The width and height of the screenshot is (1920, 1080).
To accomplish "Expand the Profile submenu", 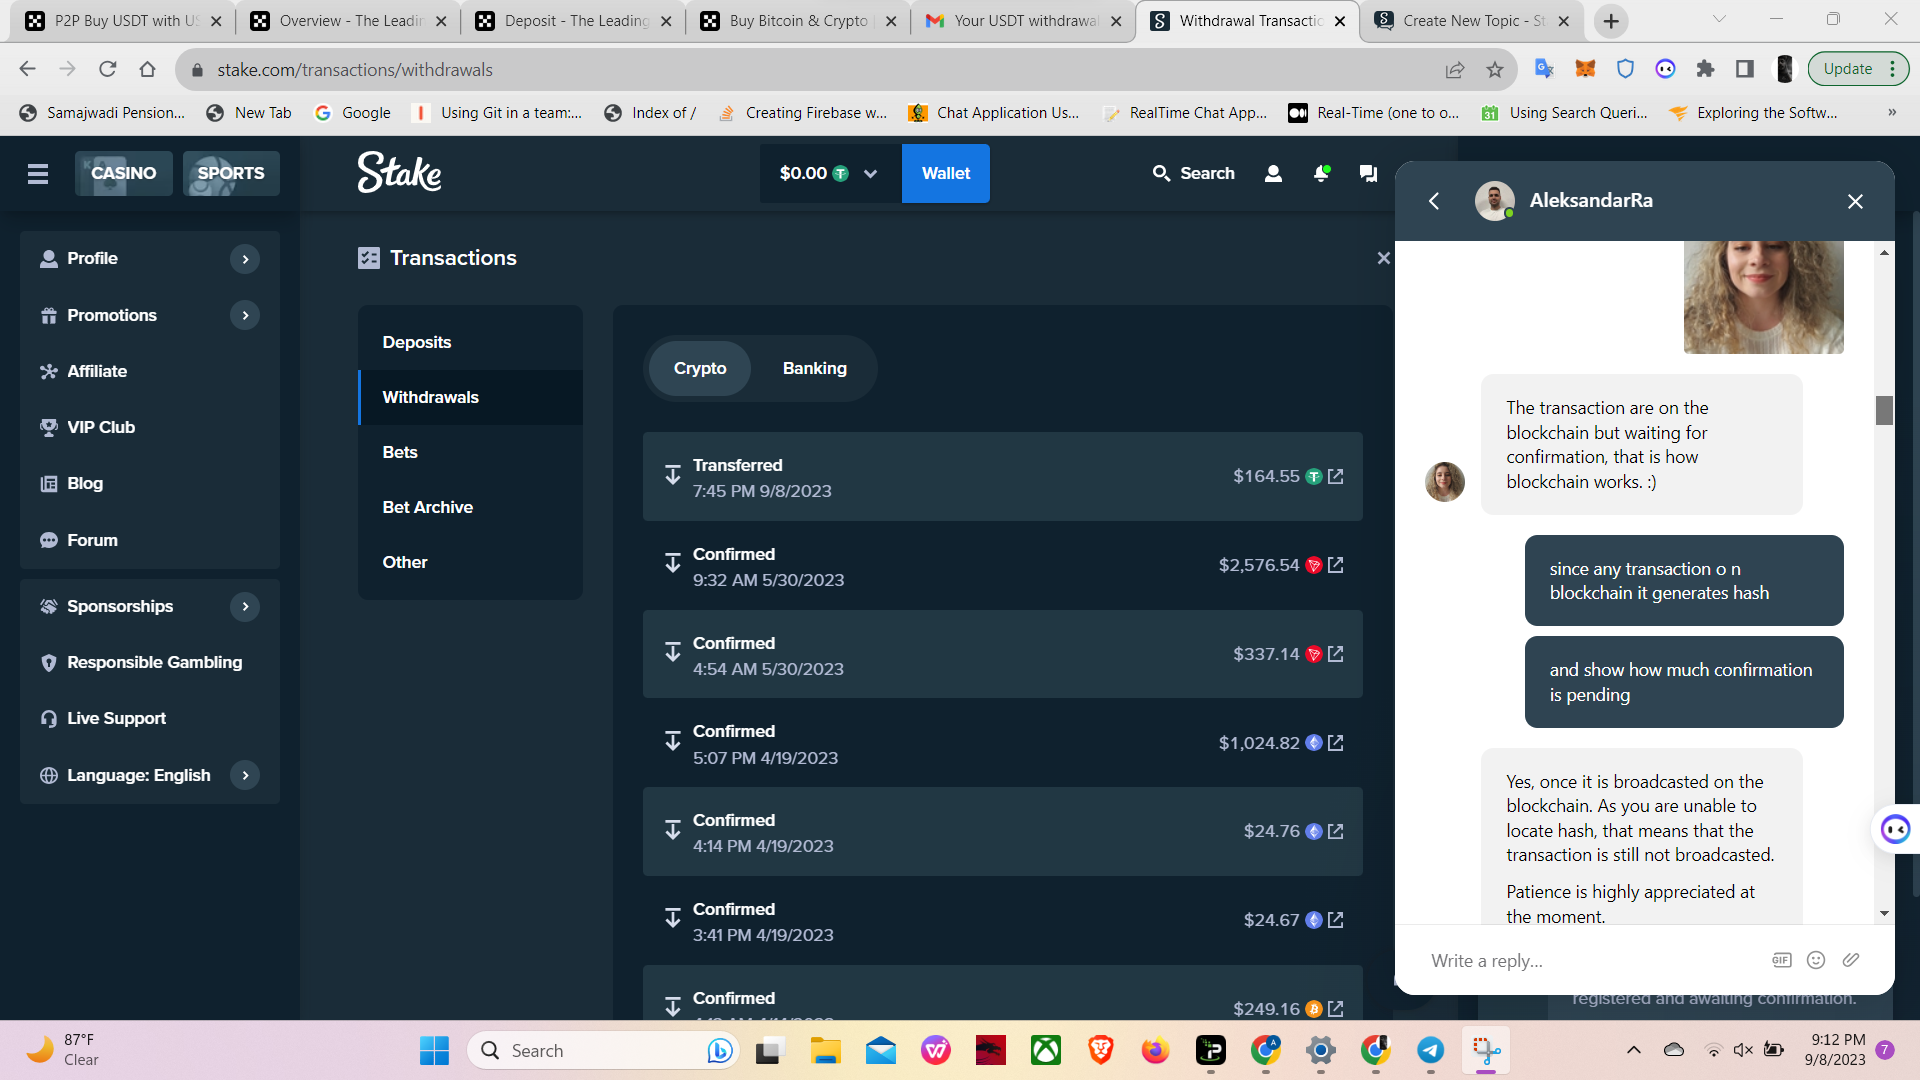I will tap(245, 259).
